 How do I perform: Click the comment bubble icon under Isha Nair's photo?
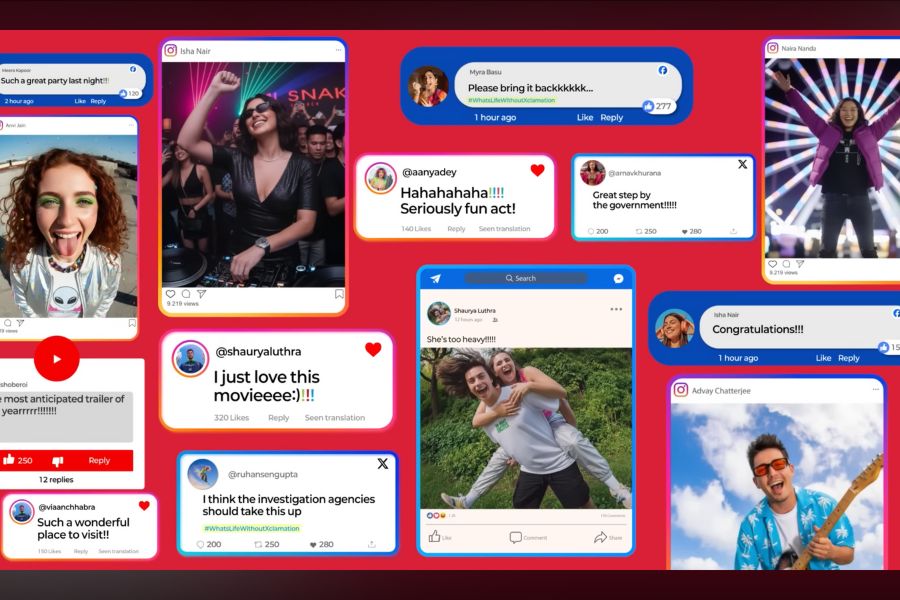point(185,294)
